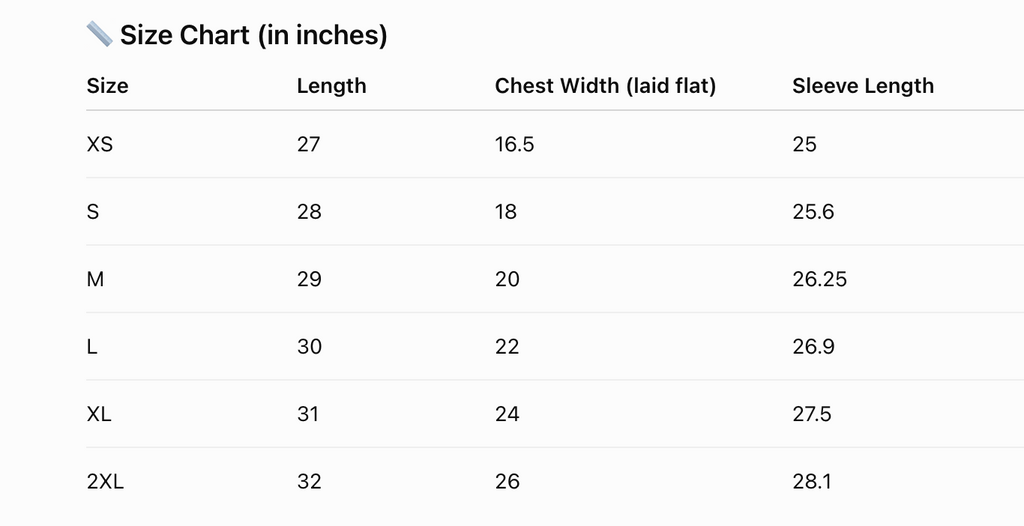Select the Size Chart (in inches) heading

tap(253, 35)
